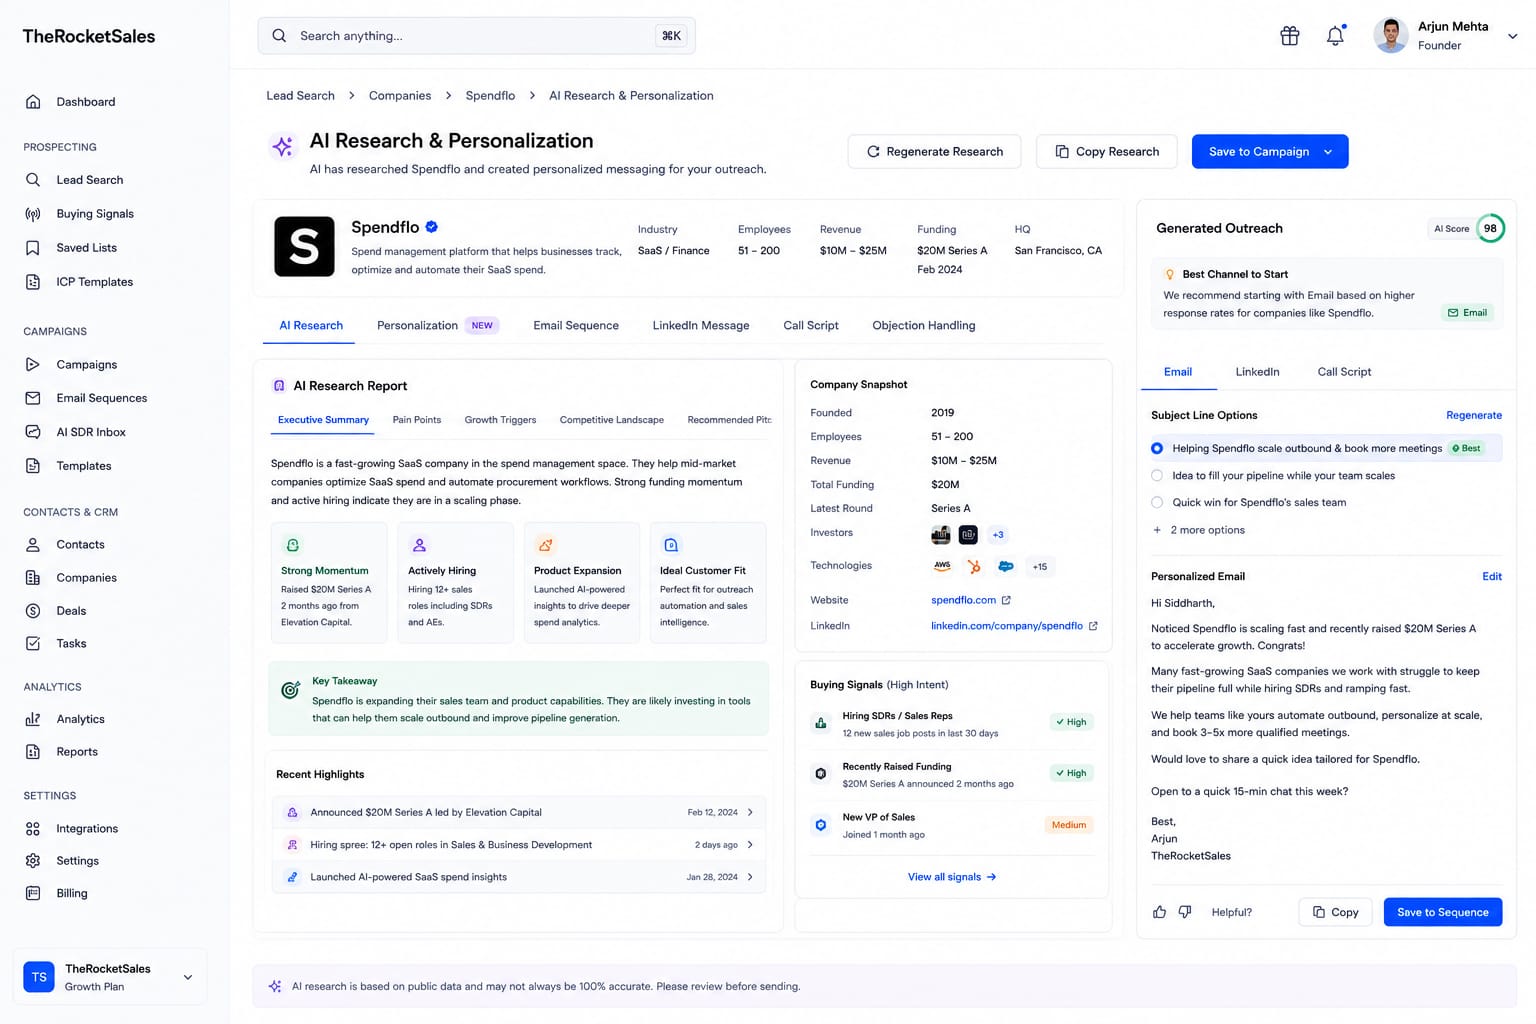The image size is (1536, 1024).
Task: Click the Dashboard home icon
Action: point(33,102)
